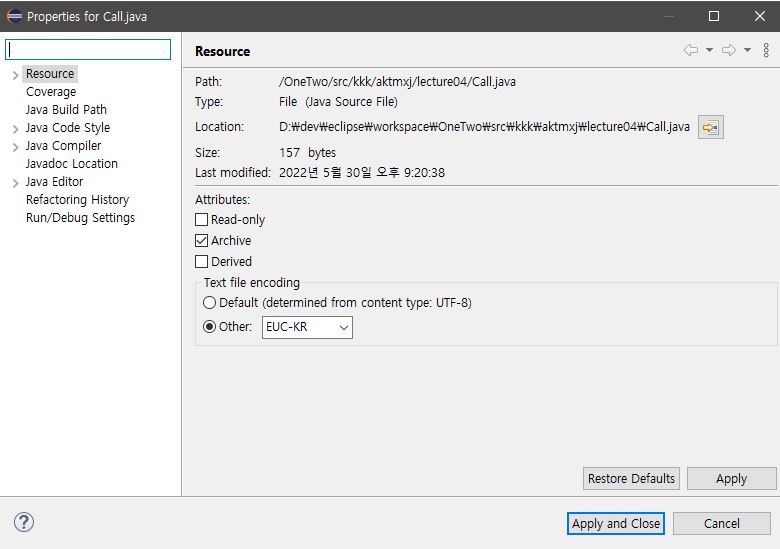Screen dimensions: 780x549
Task: Close the Properties for Call.java dialog
Action: (760, 16)
